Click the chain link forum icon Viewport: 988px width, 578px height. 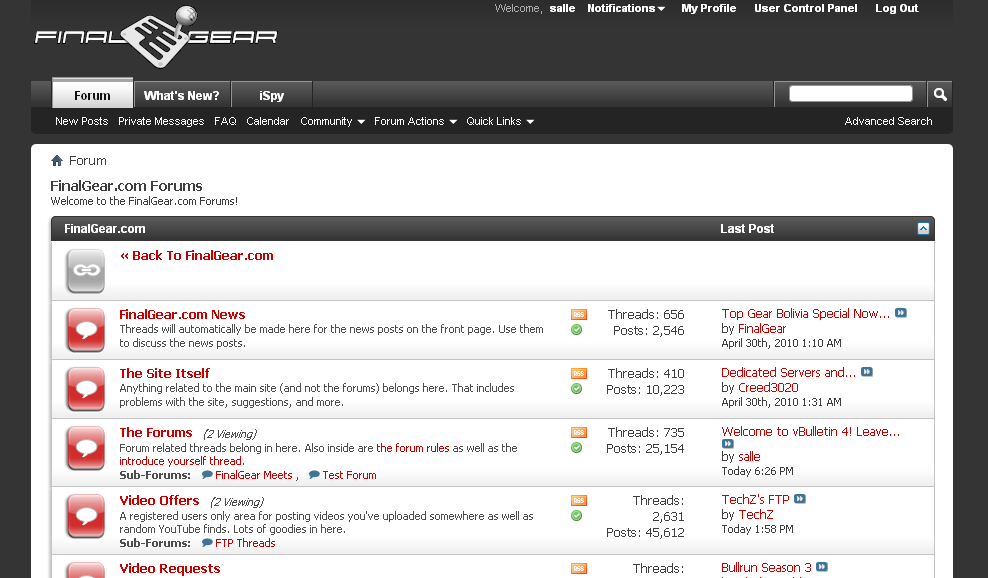click(x=86, y=271)
